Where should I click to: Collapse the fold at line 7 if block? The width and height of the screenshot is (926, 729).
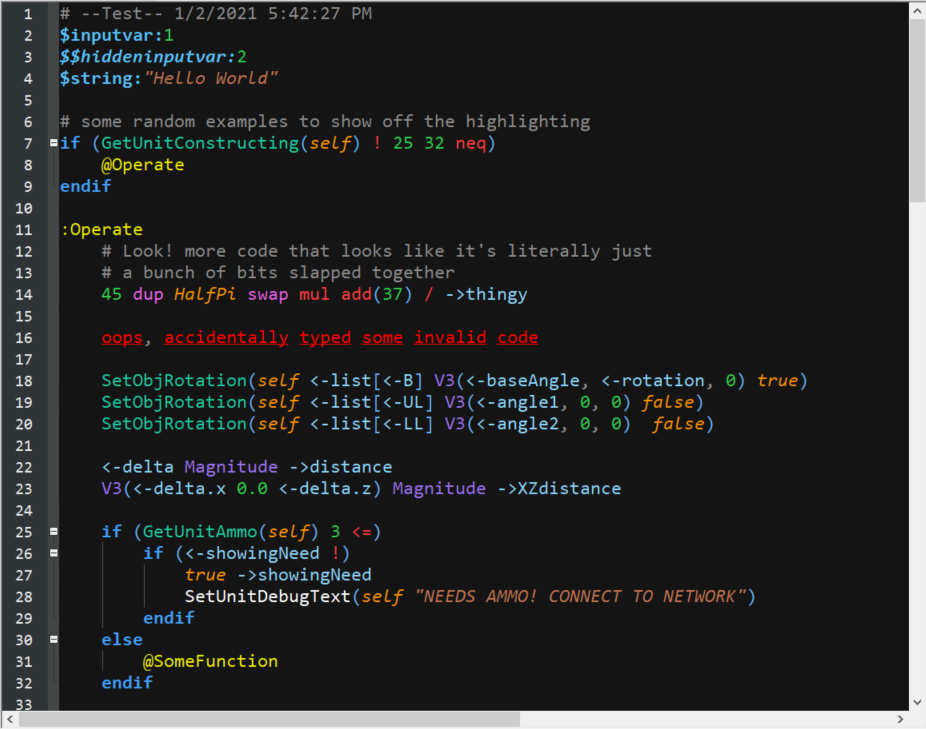pyautogui.click(x=53, y=143)
